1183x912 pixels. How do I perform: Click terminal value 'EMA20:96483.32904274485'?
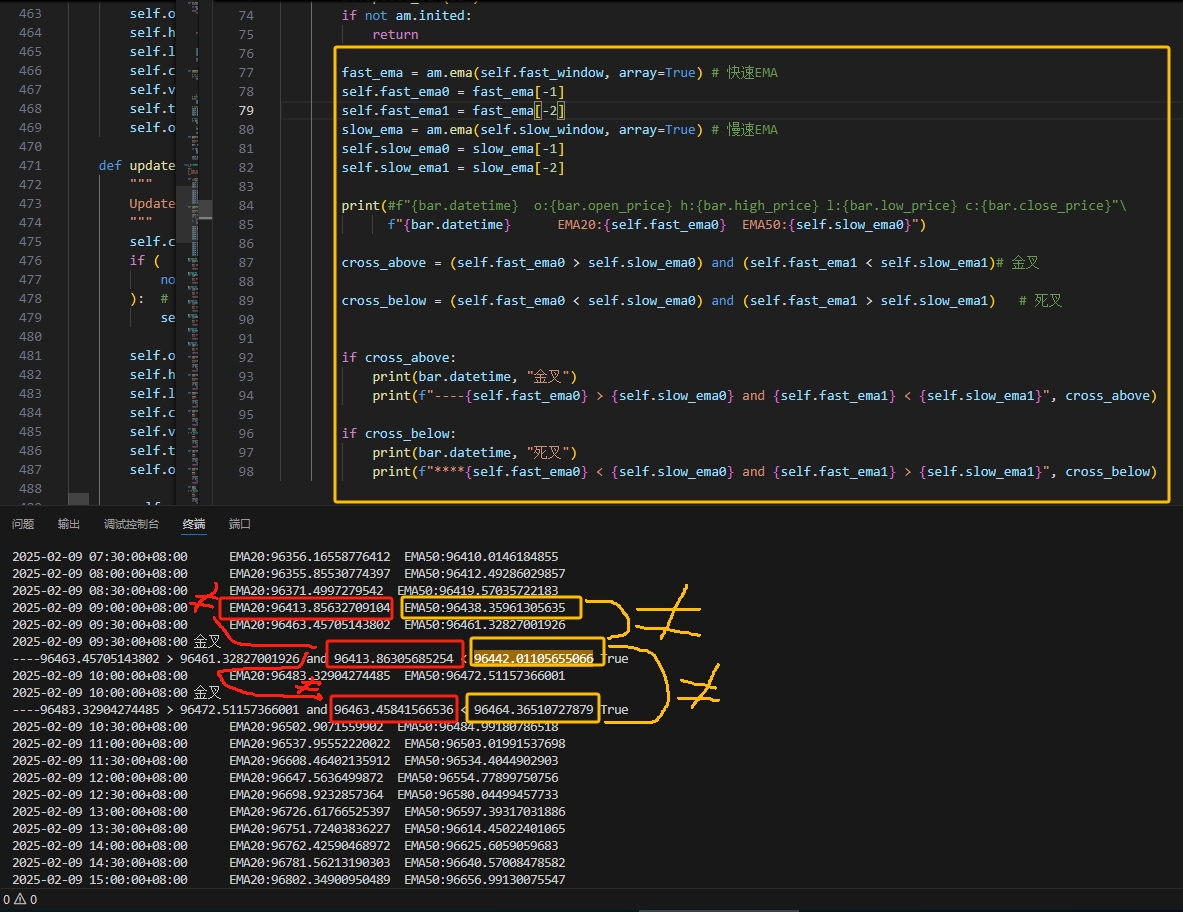(310, 676)
